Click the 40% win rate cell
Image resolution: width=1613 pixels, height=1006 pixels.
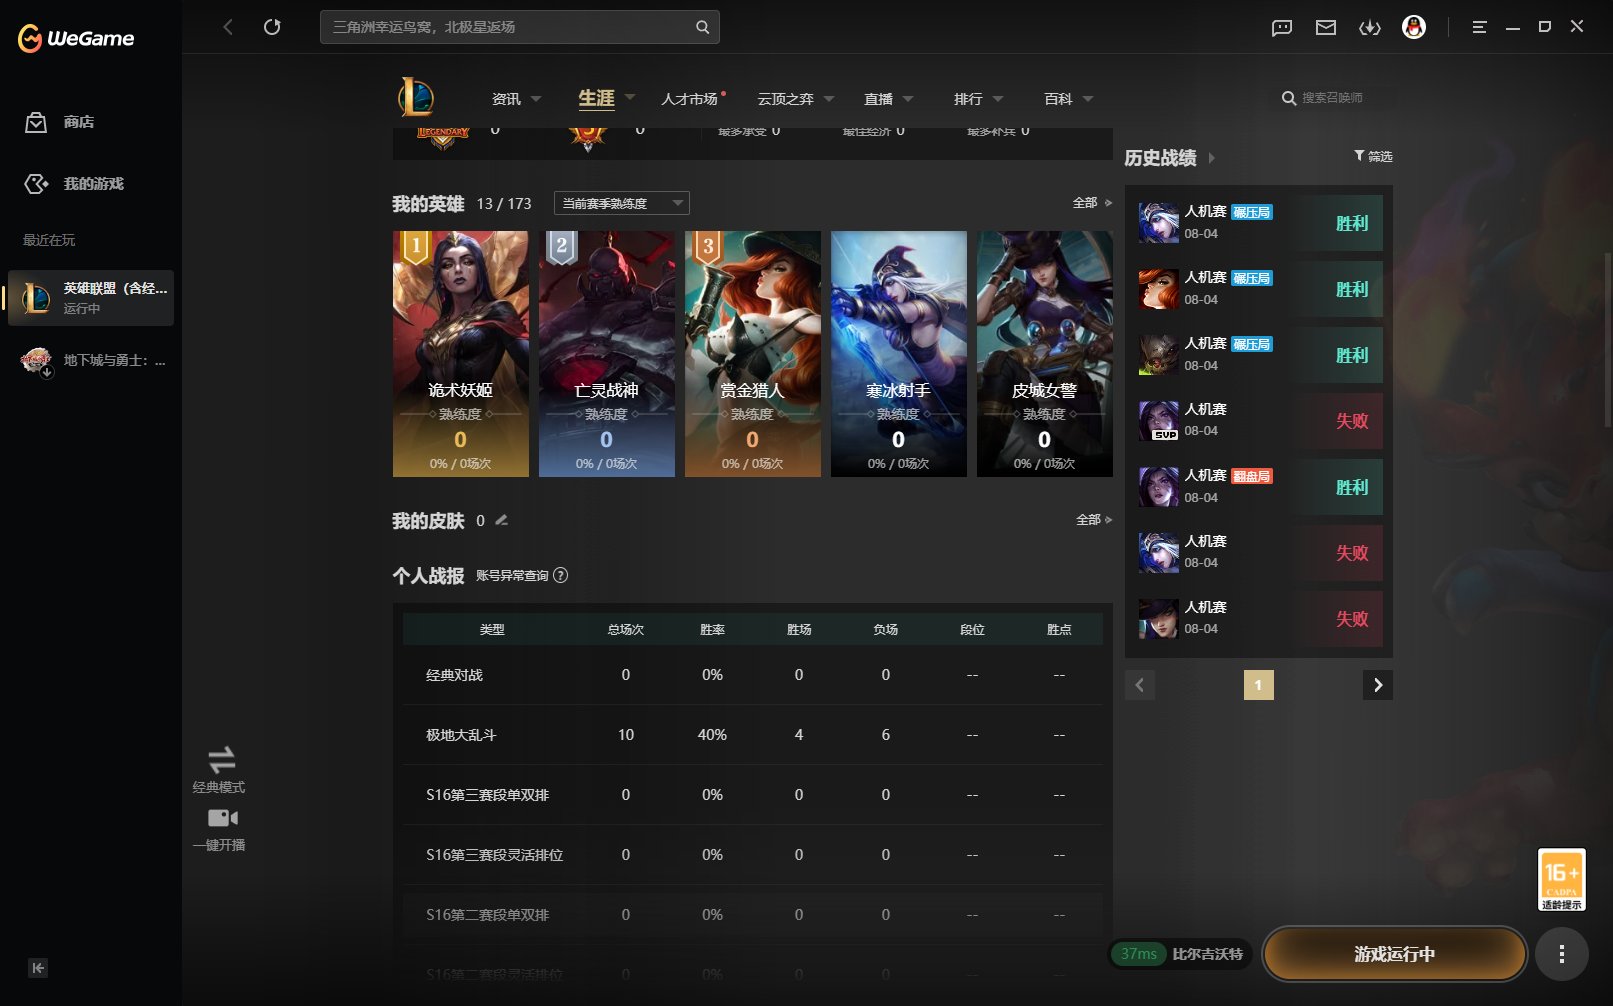pos(712,735)
